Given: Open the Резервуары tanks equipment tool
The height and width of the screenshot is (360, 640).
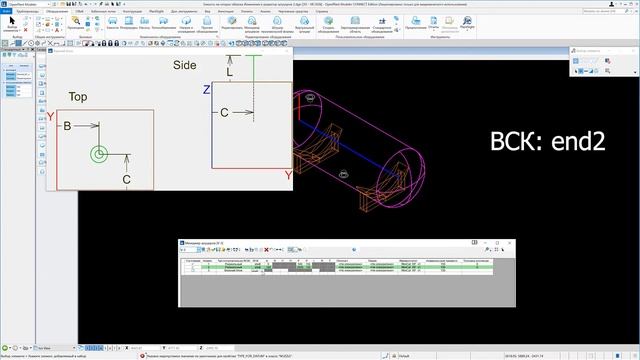Looking at the screenshot, I should point(129,23).
